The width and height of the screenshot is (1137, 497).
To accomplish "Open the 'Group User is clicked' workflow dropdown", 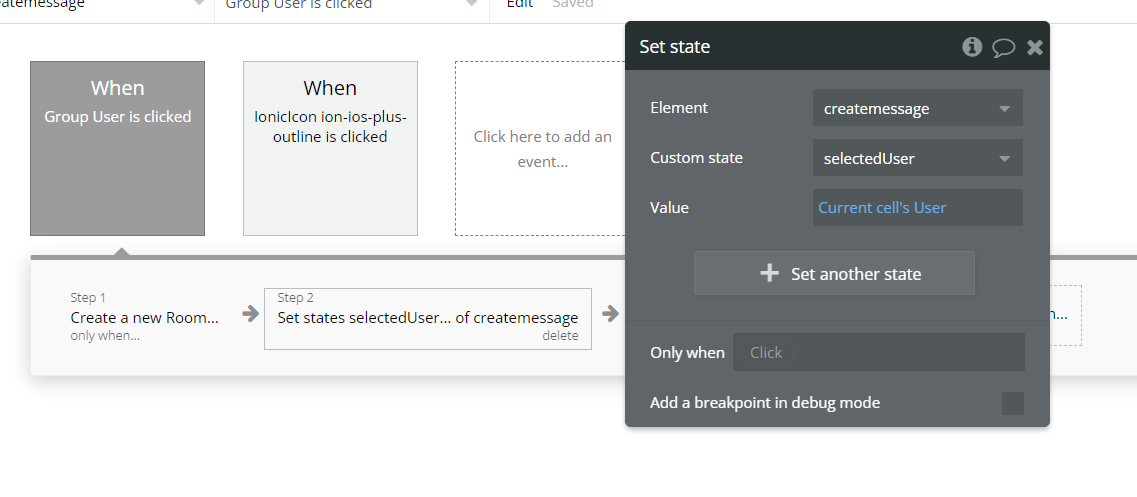I will (350, 5).
